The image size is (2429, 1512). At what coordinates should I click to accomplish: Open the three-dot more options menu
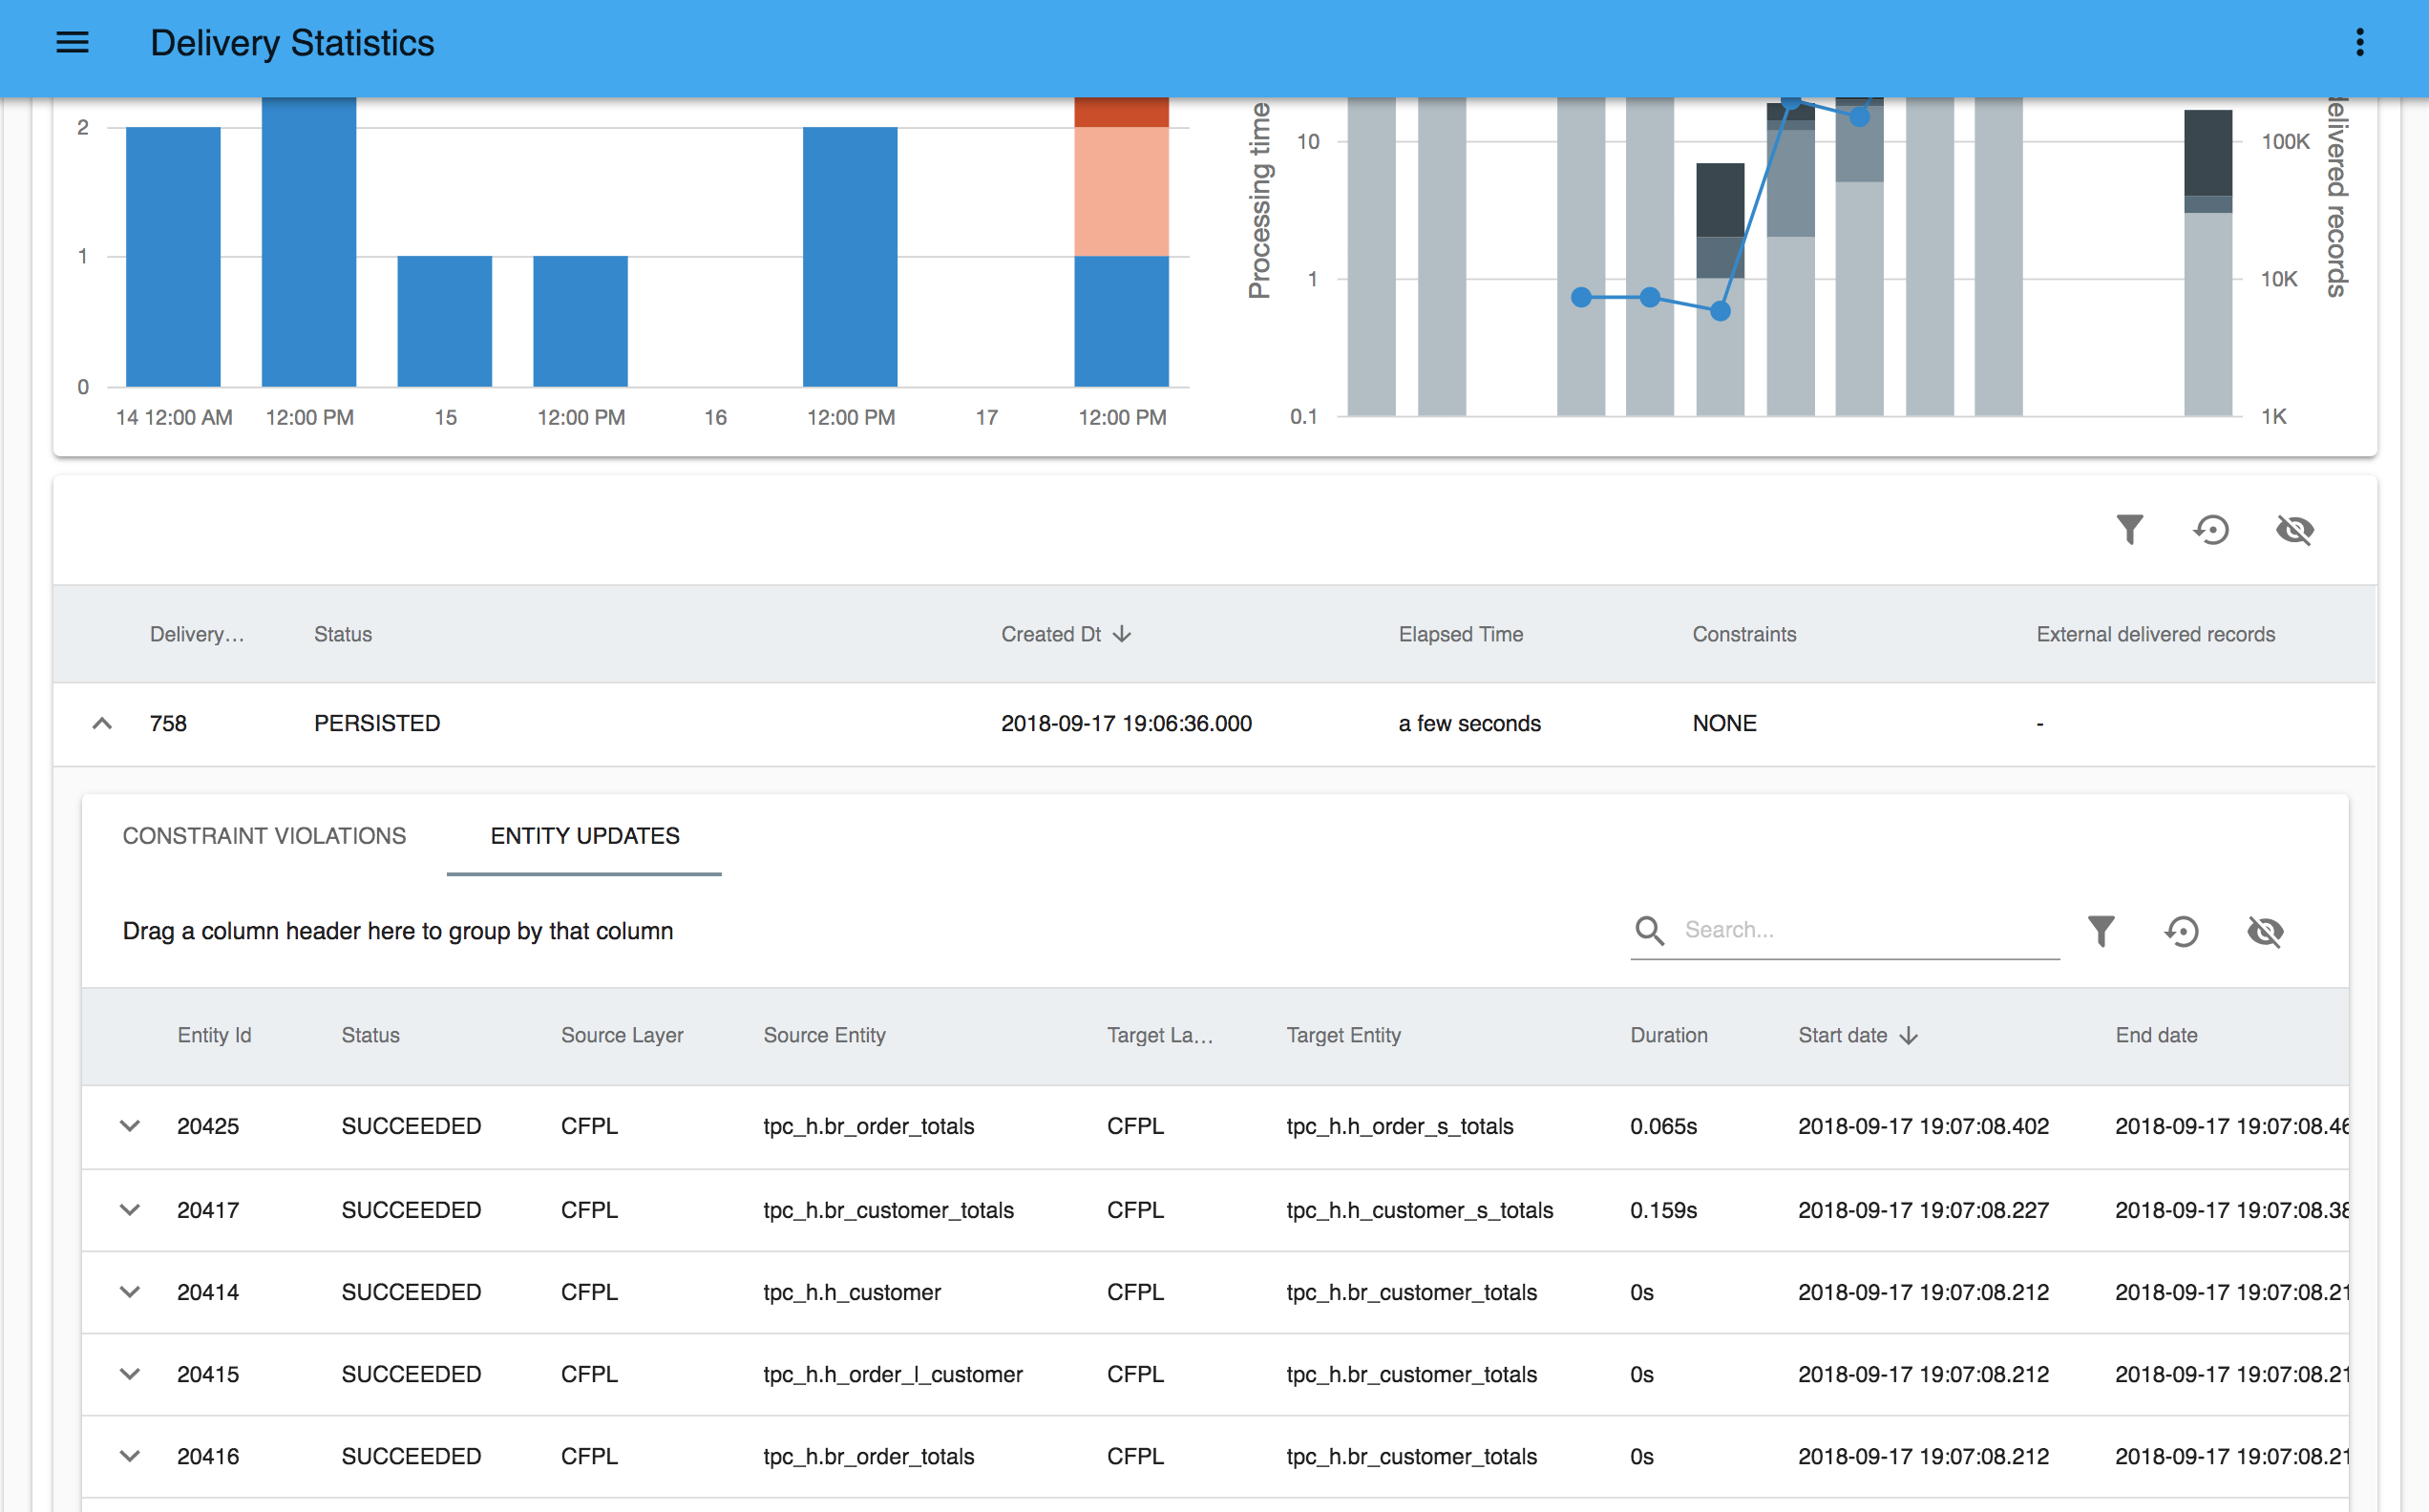tap(2360, 43)
